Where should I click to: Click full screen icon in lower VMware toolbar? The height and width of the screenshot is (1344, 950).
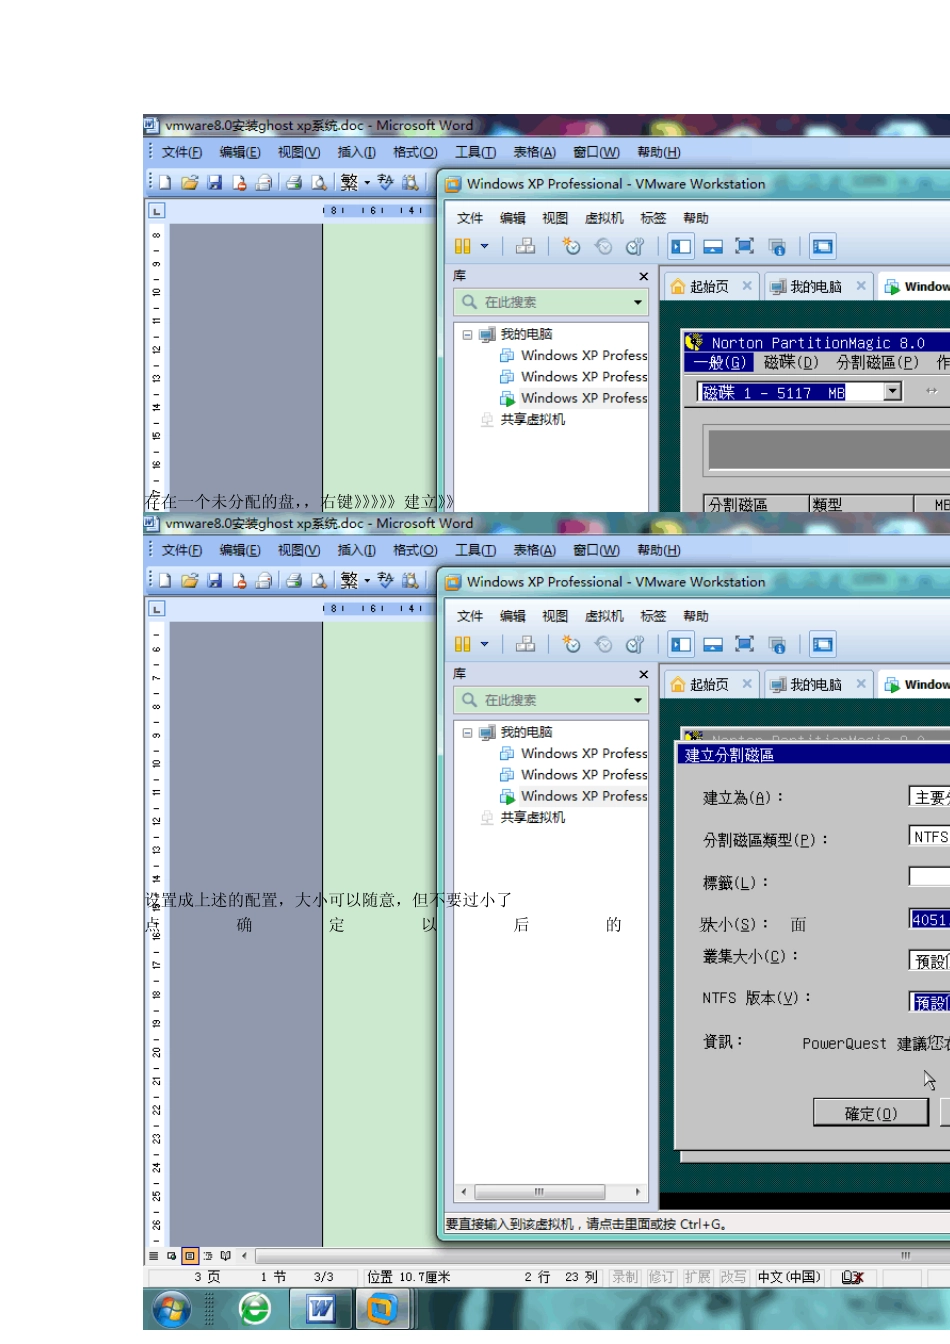(x=745, y=644)
